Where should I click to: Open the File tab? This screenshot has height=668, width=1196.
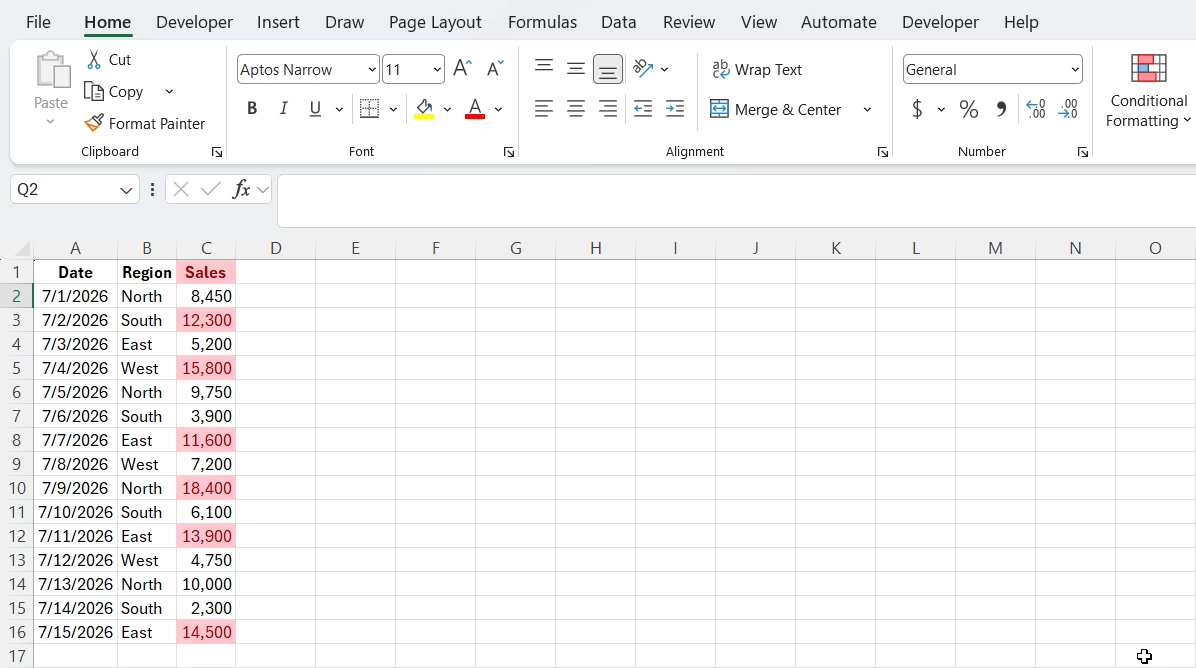tap(38, 22)
